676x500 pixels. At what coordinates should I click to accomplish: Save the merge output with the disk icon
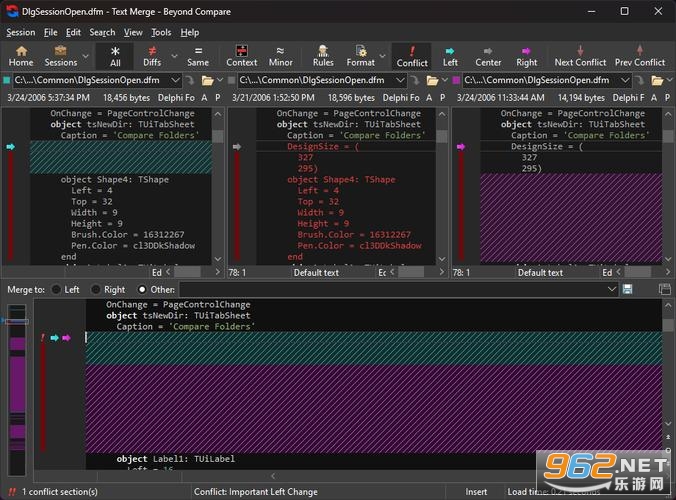click(627, 289)
